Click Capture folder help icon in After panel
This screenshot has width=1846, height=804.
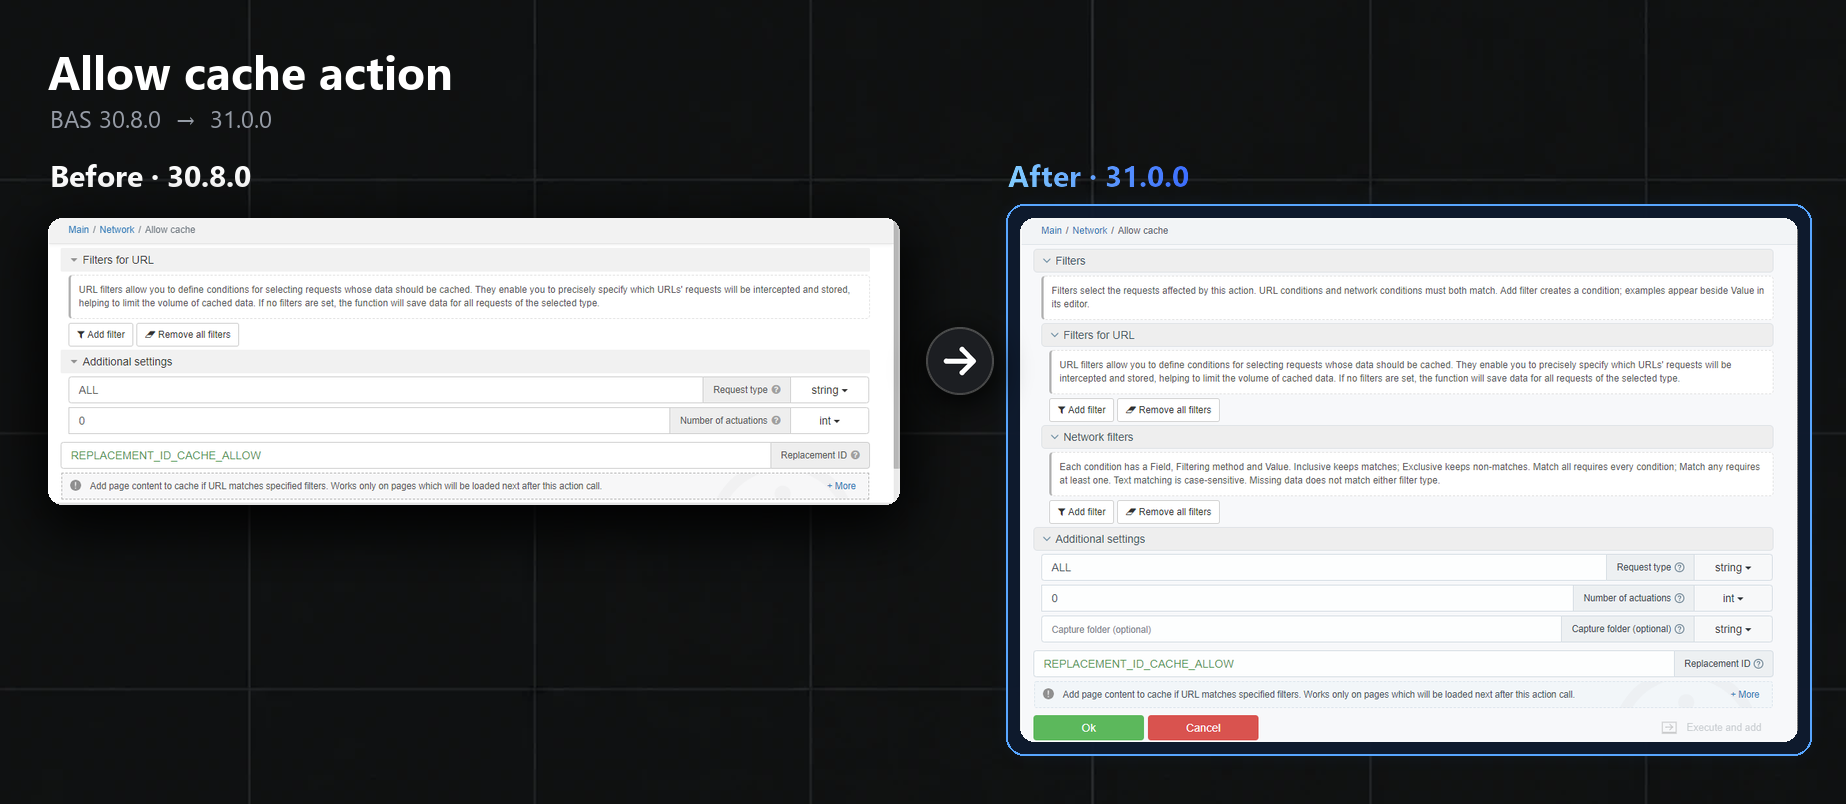[x=1679, y=630]
